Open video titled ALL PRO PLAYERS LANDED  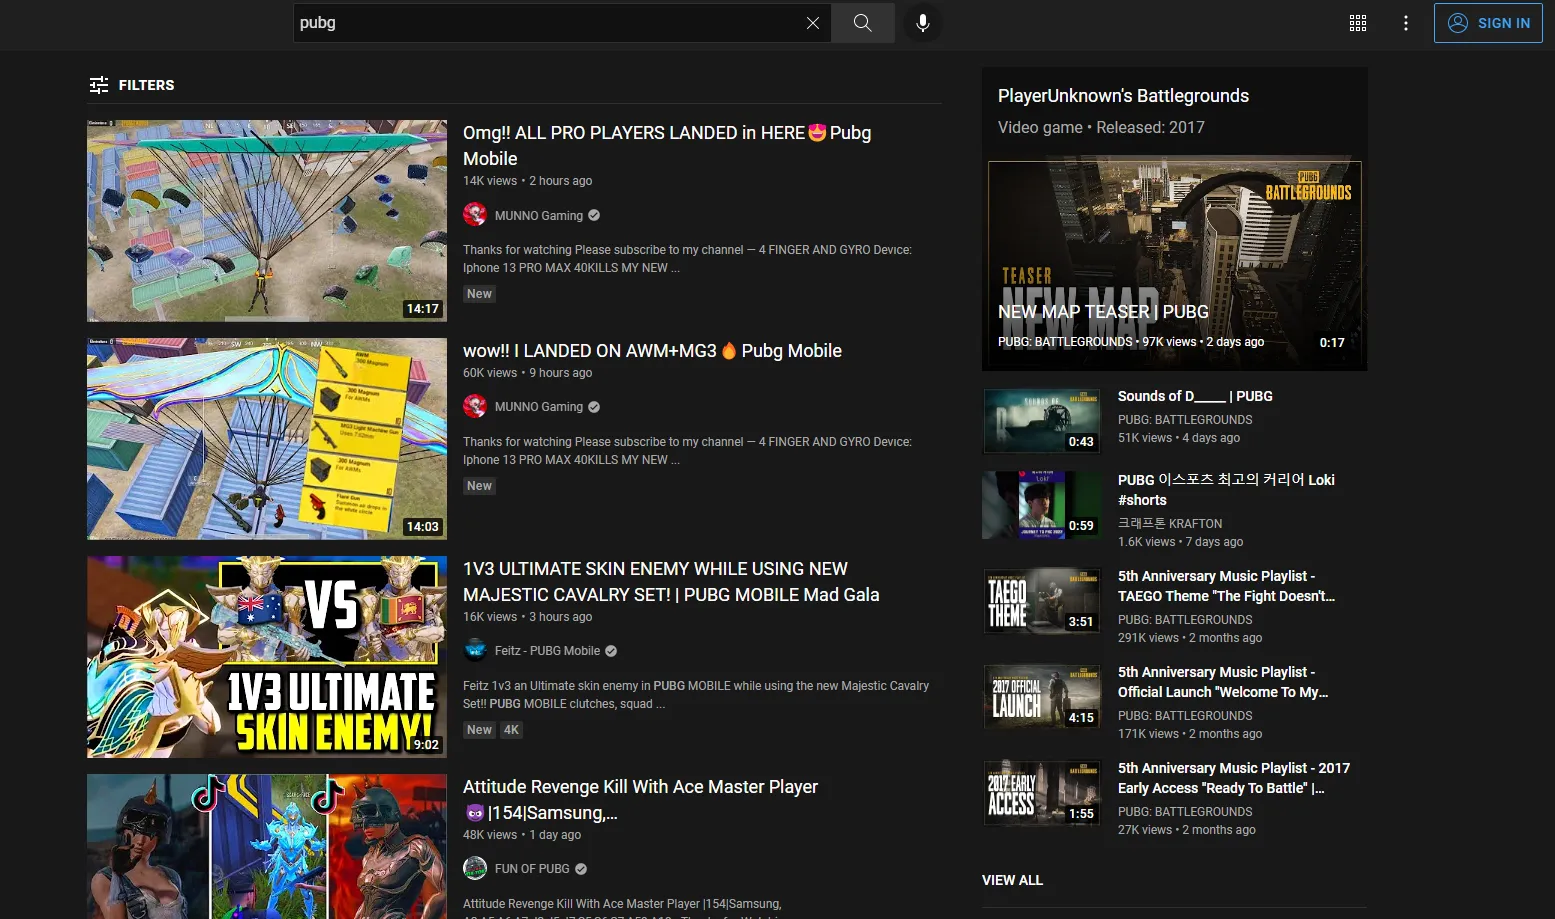[x=667, y=146]
